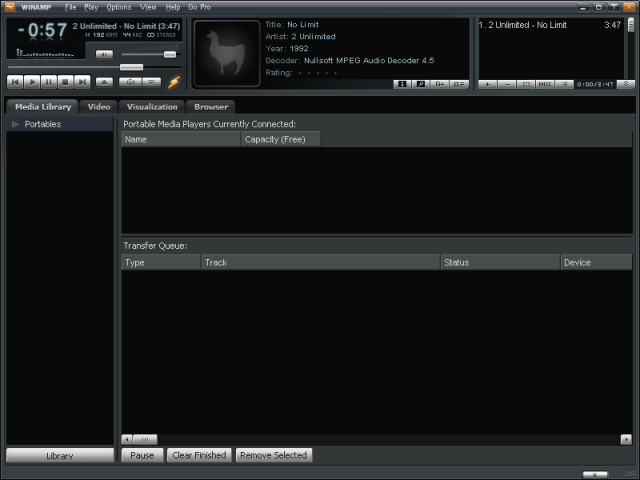Click the Remove Selected button
This screenshot has height=480, width=640.
(x=273, y=455)
